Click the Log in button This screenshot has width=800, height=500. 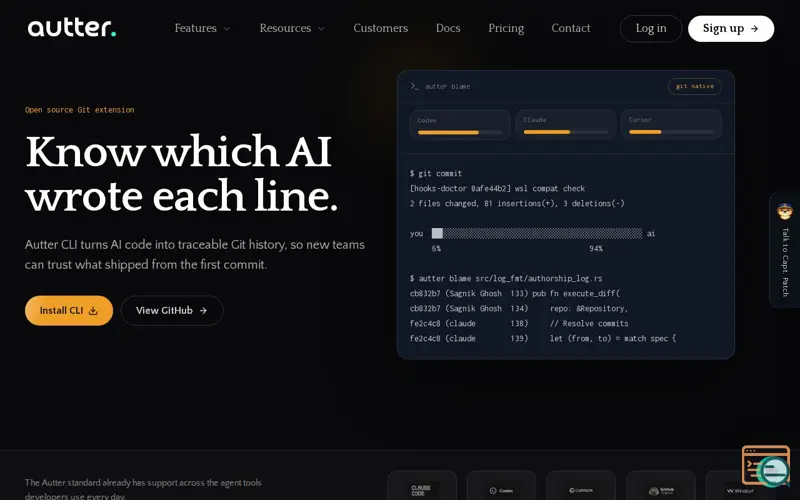coord(651,29)
